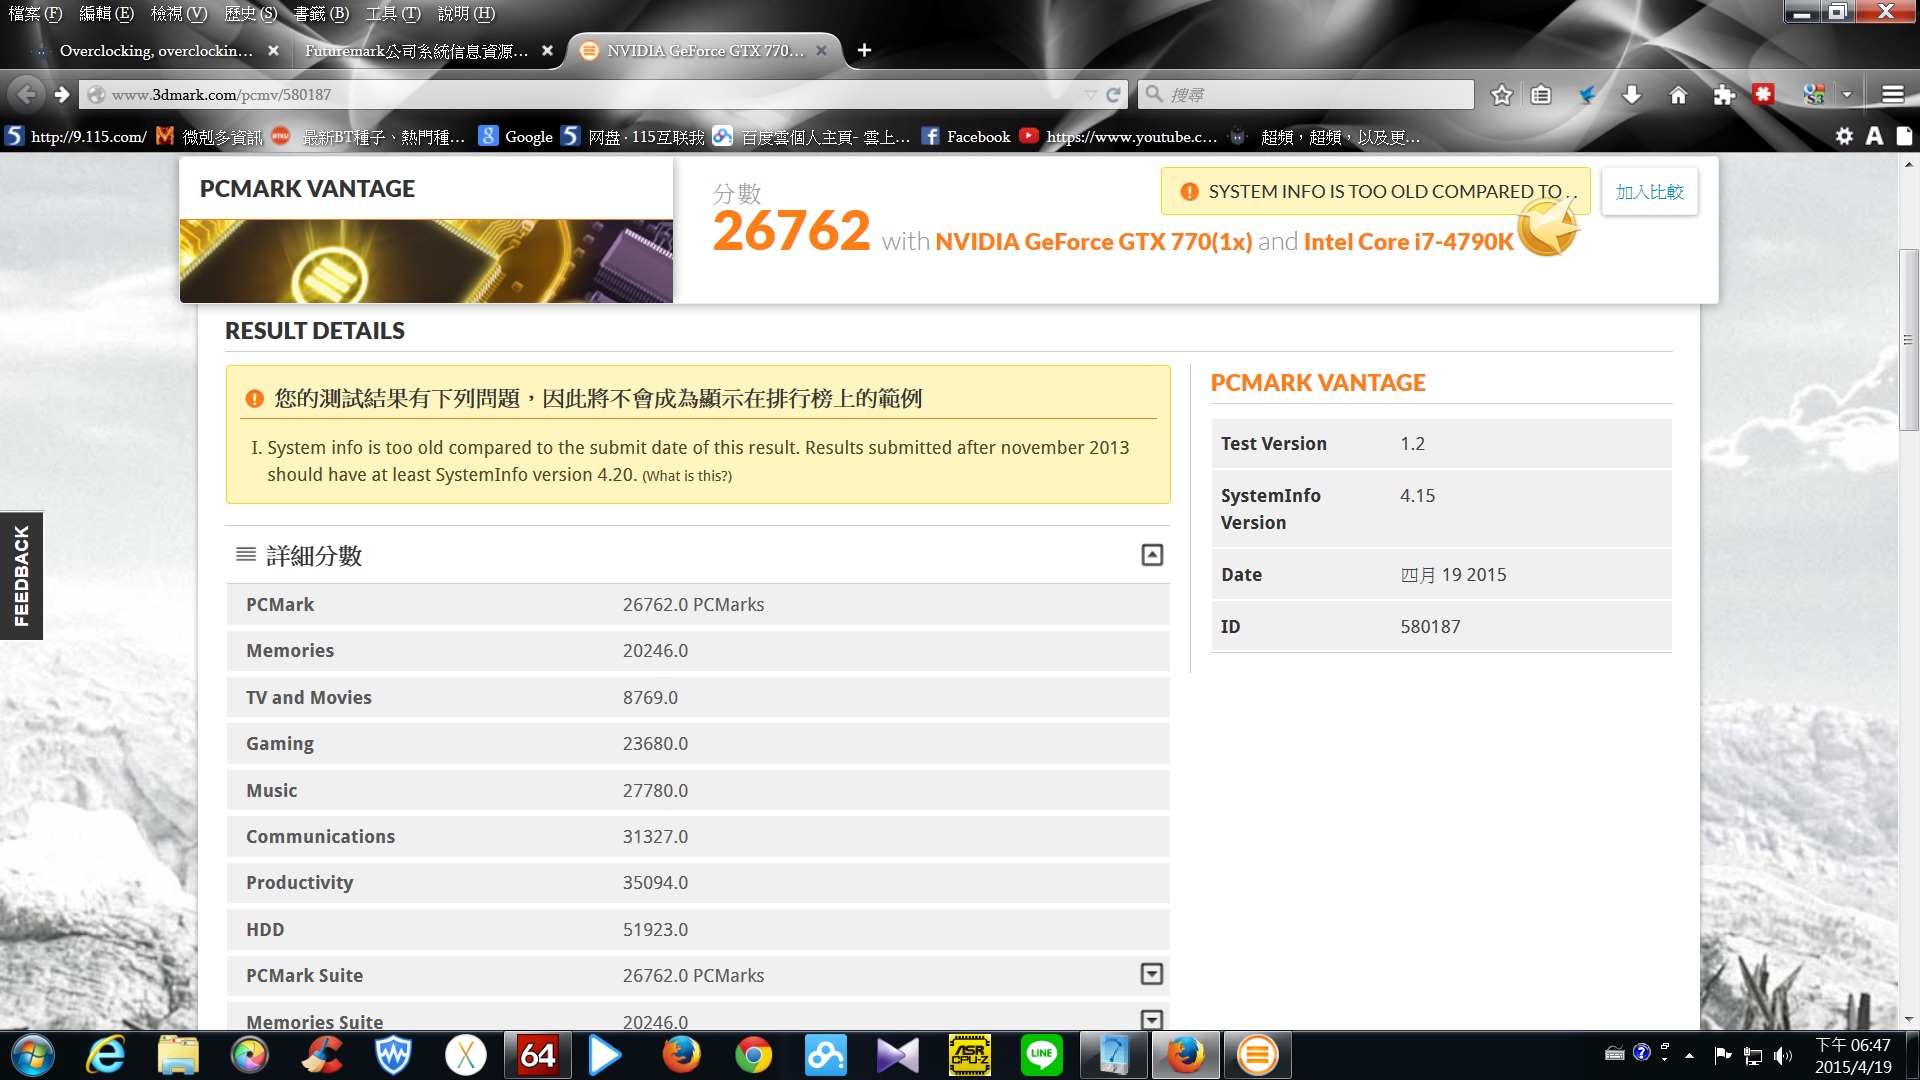The width and height of the screenshot is (1920, 1080).
Task: Open Internet Explorer from the taskbar
Action: [106, 1055]
